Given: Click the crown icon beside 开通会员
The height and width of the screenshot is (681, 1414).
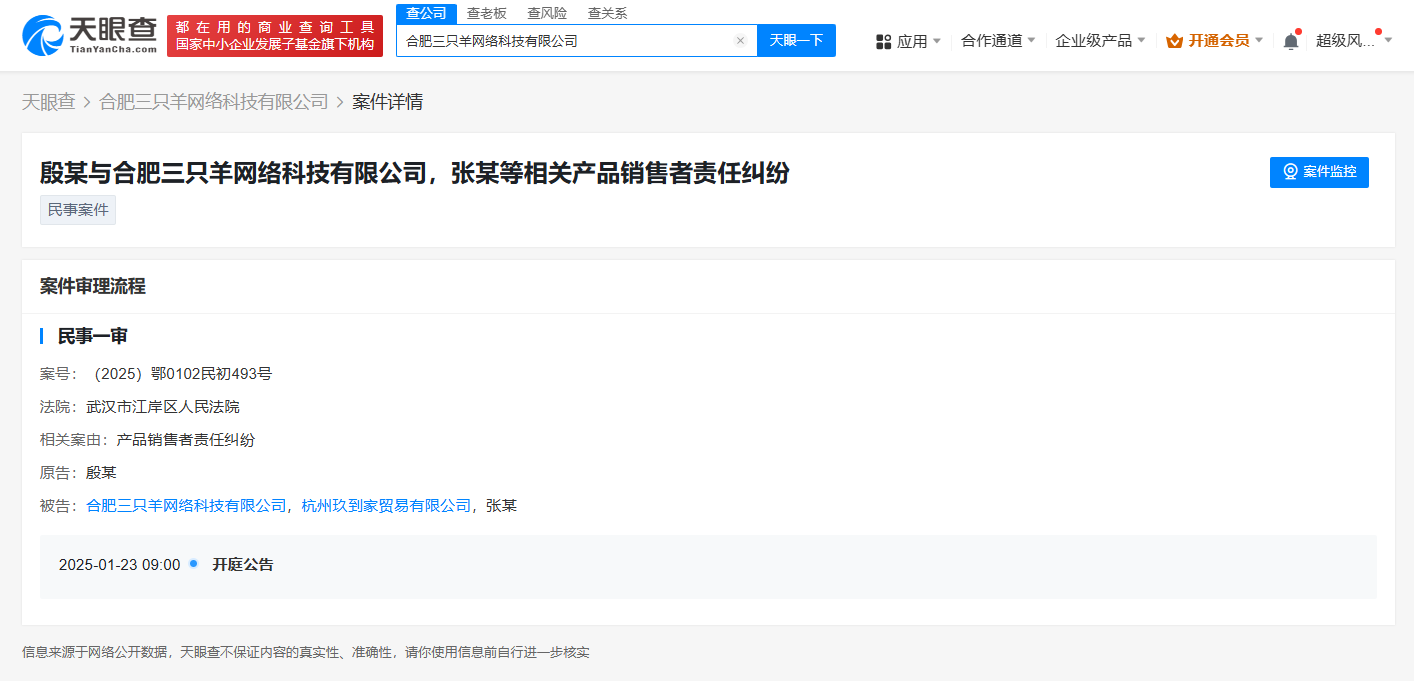Looking at the screenshot, I should coord(1174,41).
